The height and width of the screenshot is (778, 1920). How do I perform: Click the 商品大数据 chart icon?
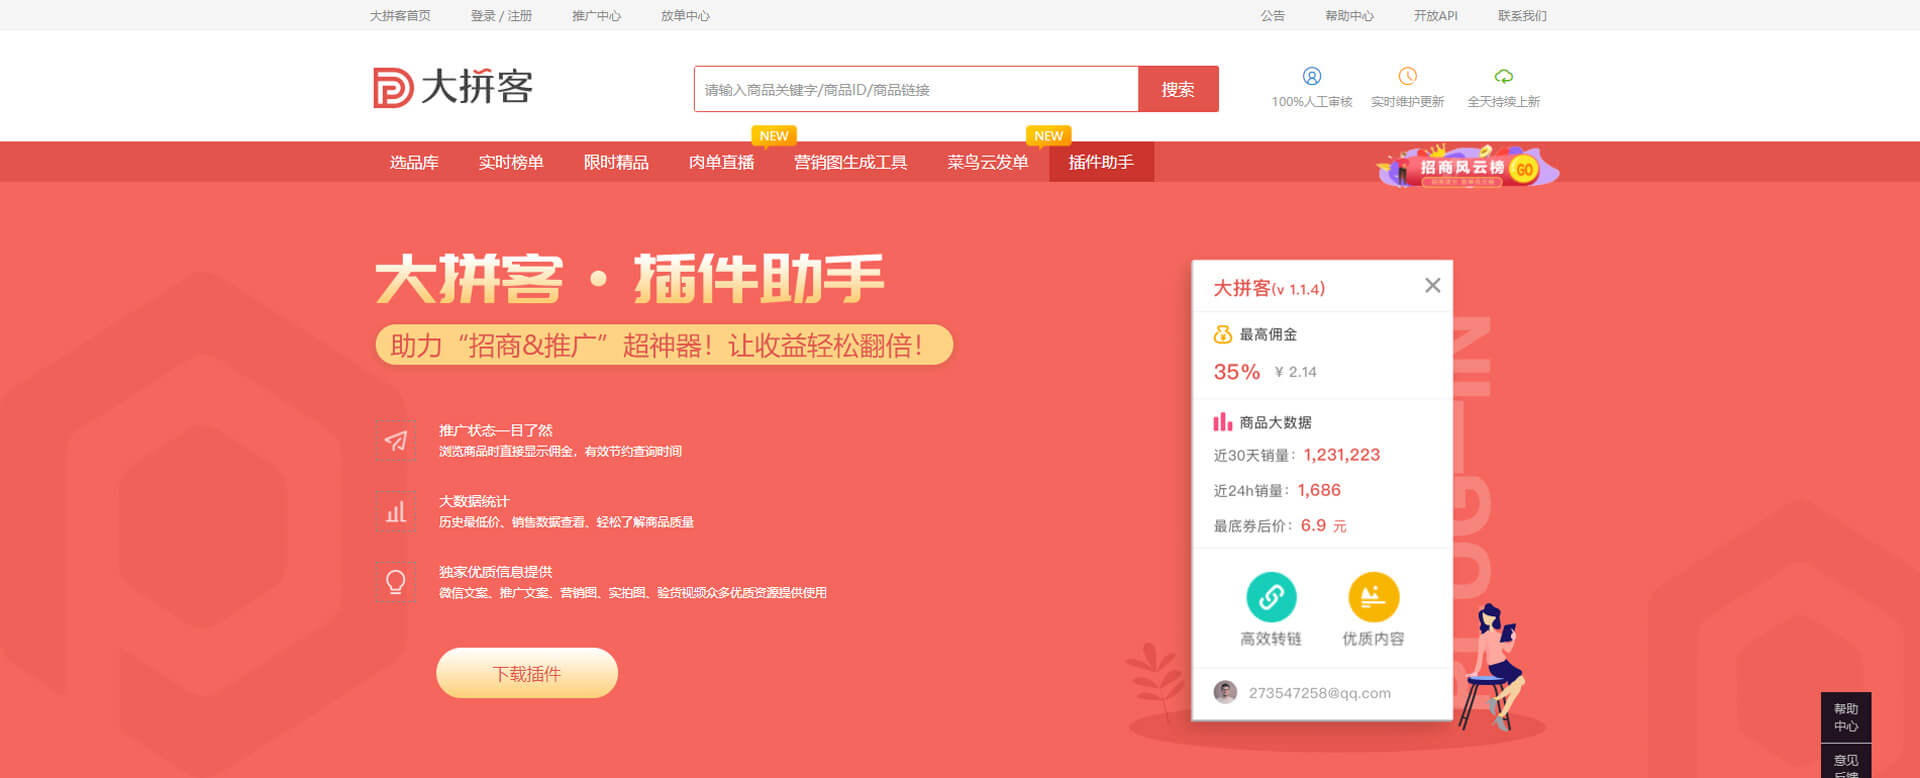point(1222,422)
